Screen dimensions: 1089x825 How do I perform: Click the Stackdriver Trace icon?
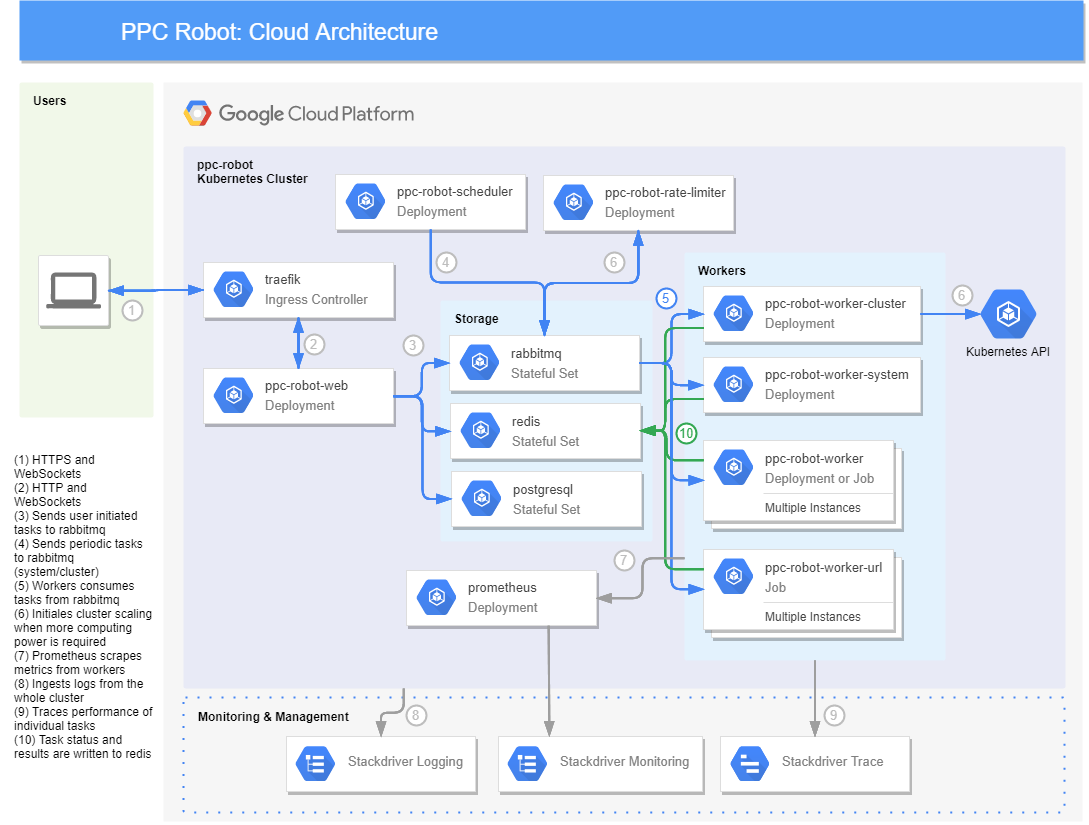[750, 764]
